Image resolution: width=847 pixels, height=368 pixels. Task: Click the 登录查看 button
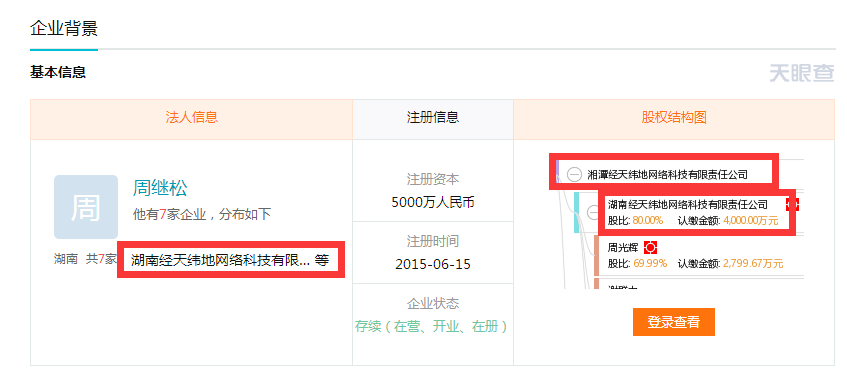point(674,322)
